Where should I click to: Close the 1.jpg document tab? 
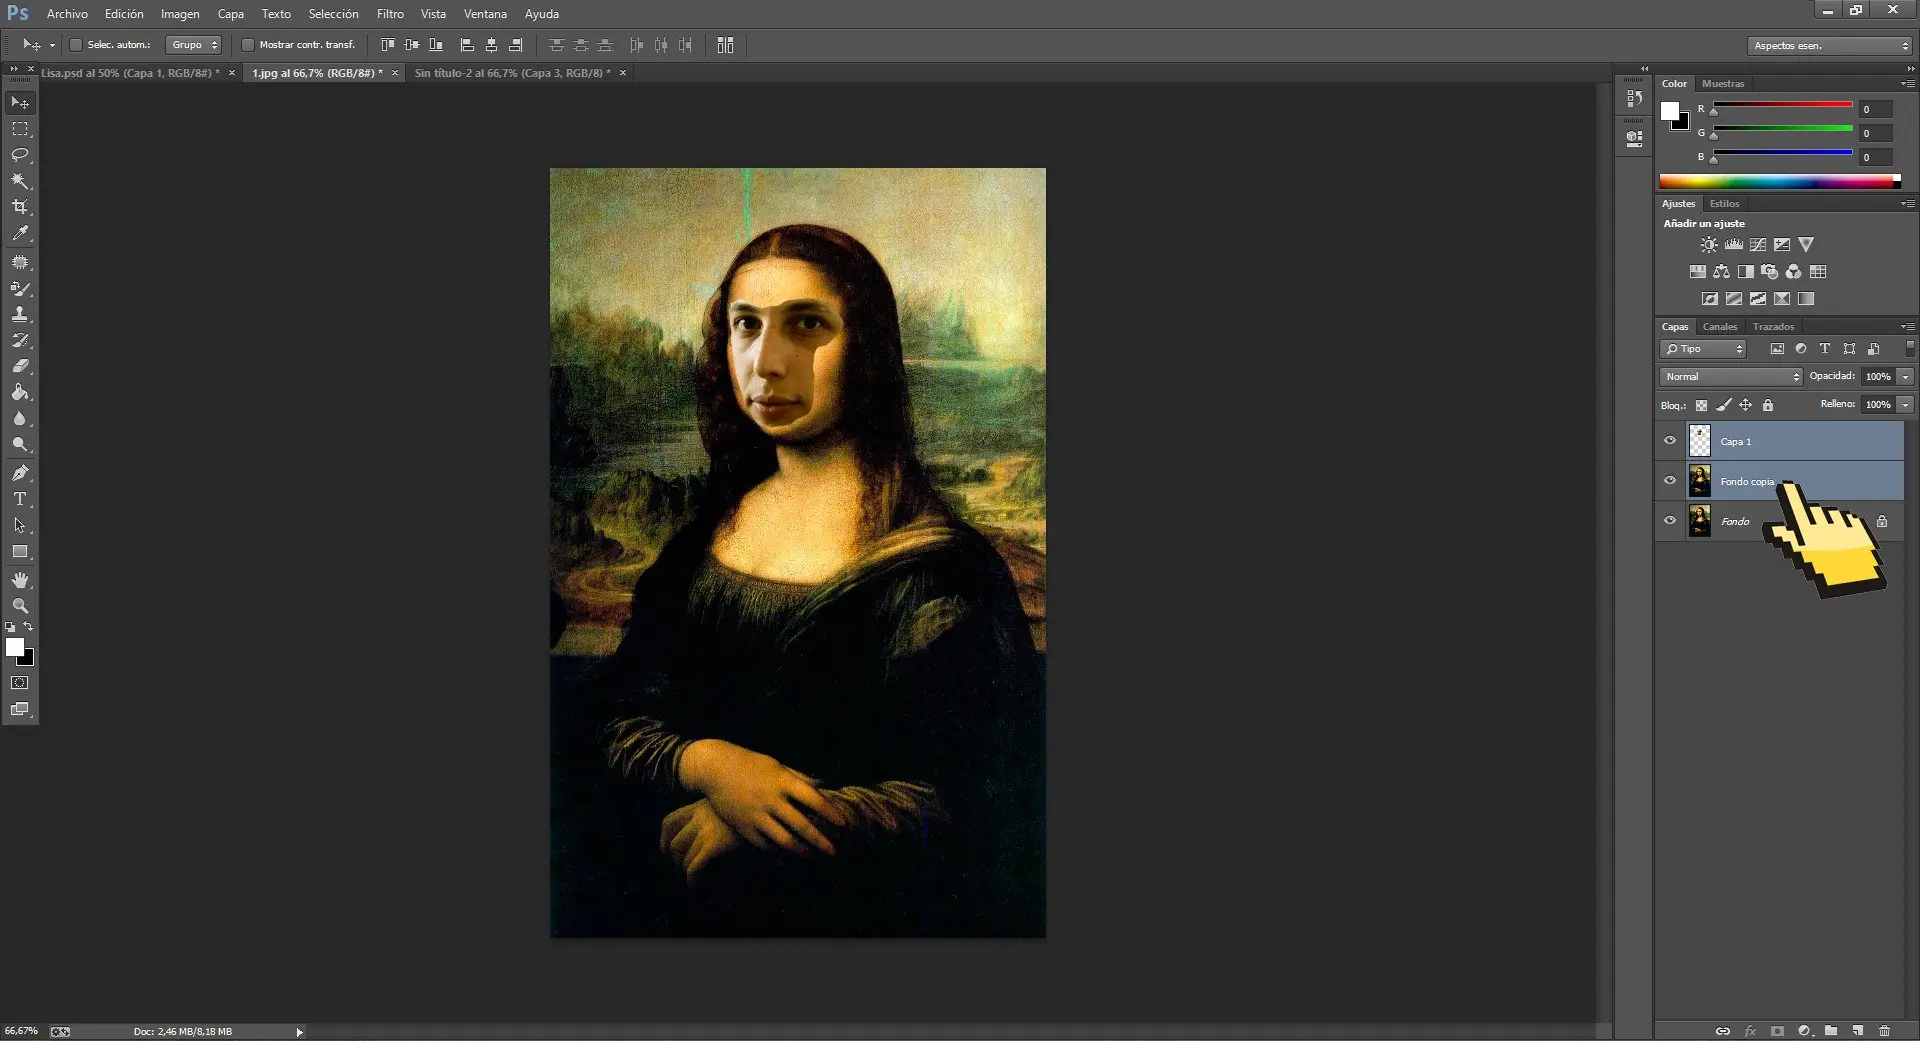point(395,73)
